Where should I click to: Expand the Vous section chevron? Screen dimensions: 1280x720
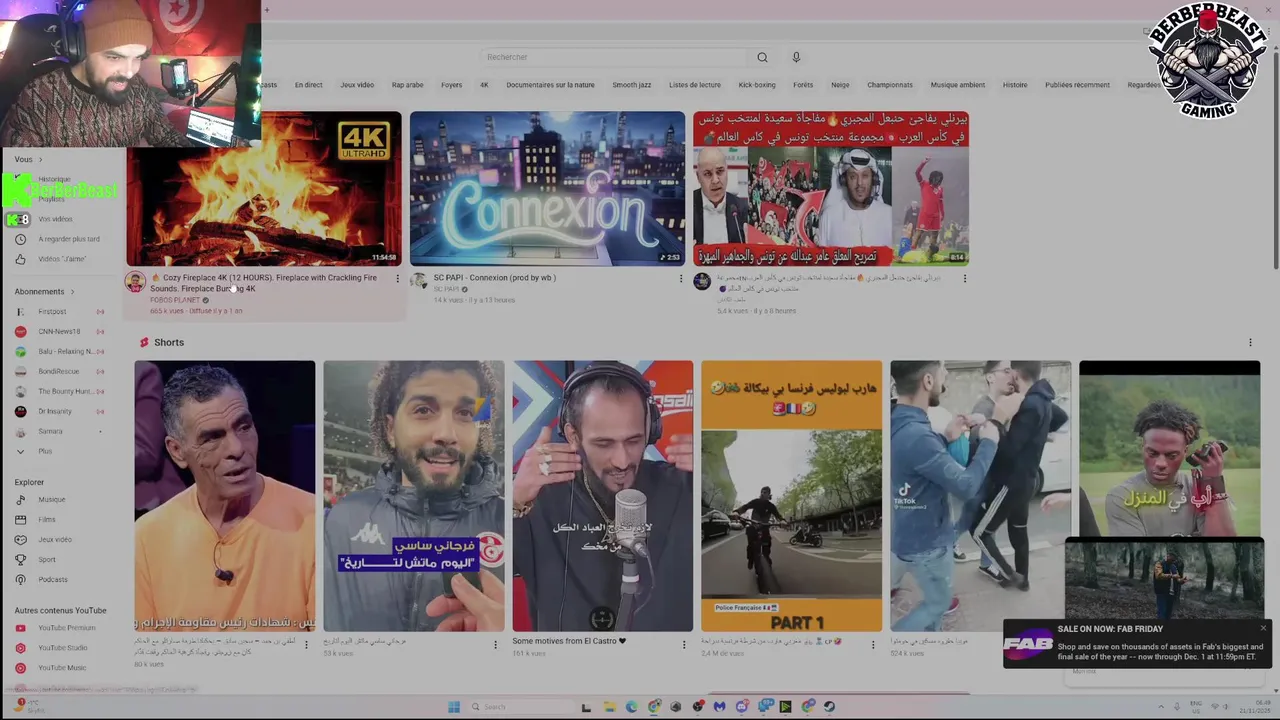(40, 160)
